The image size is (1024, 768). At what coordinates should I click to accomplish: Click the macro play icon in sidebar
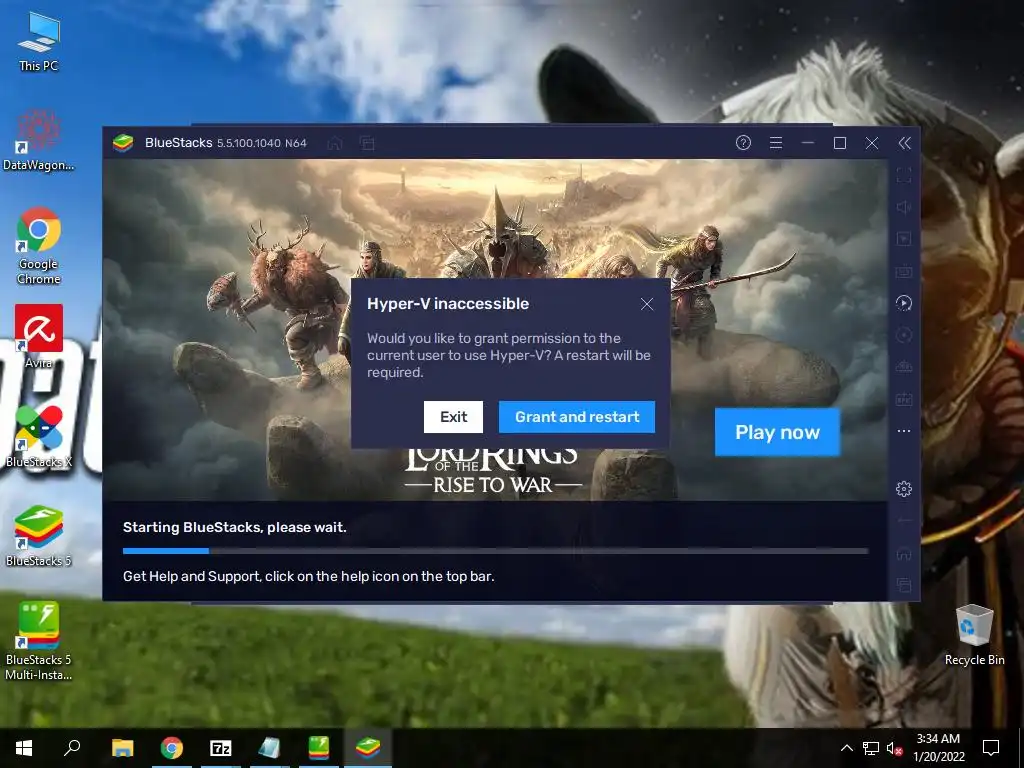tap(904, 303)
